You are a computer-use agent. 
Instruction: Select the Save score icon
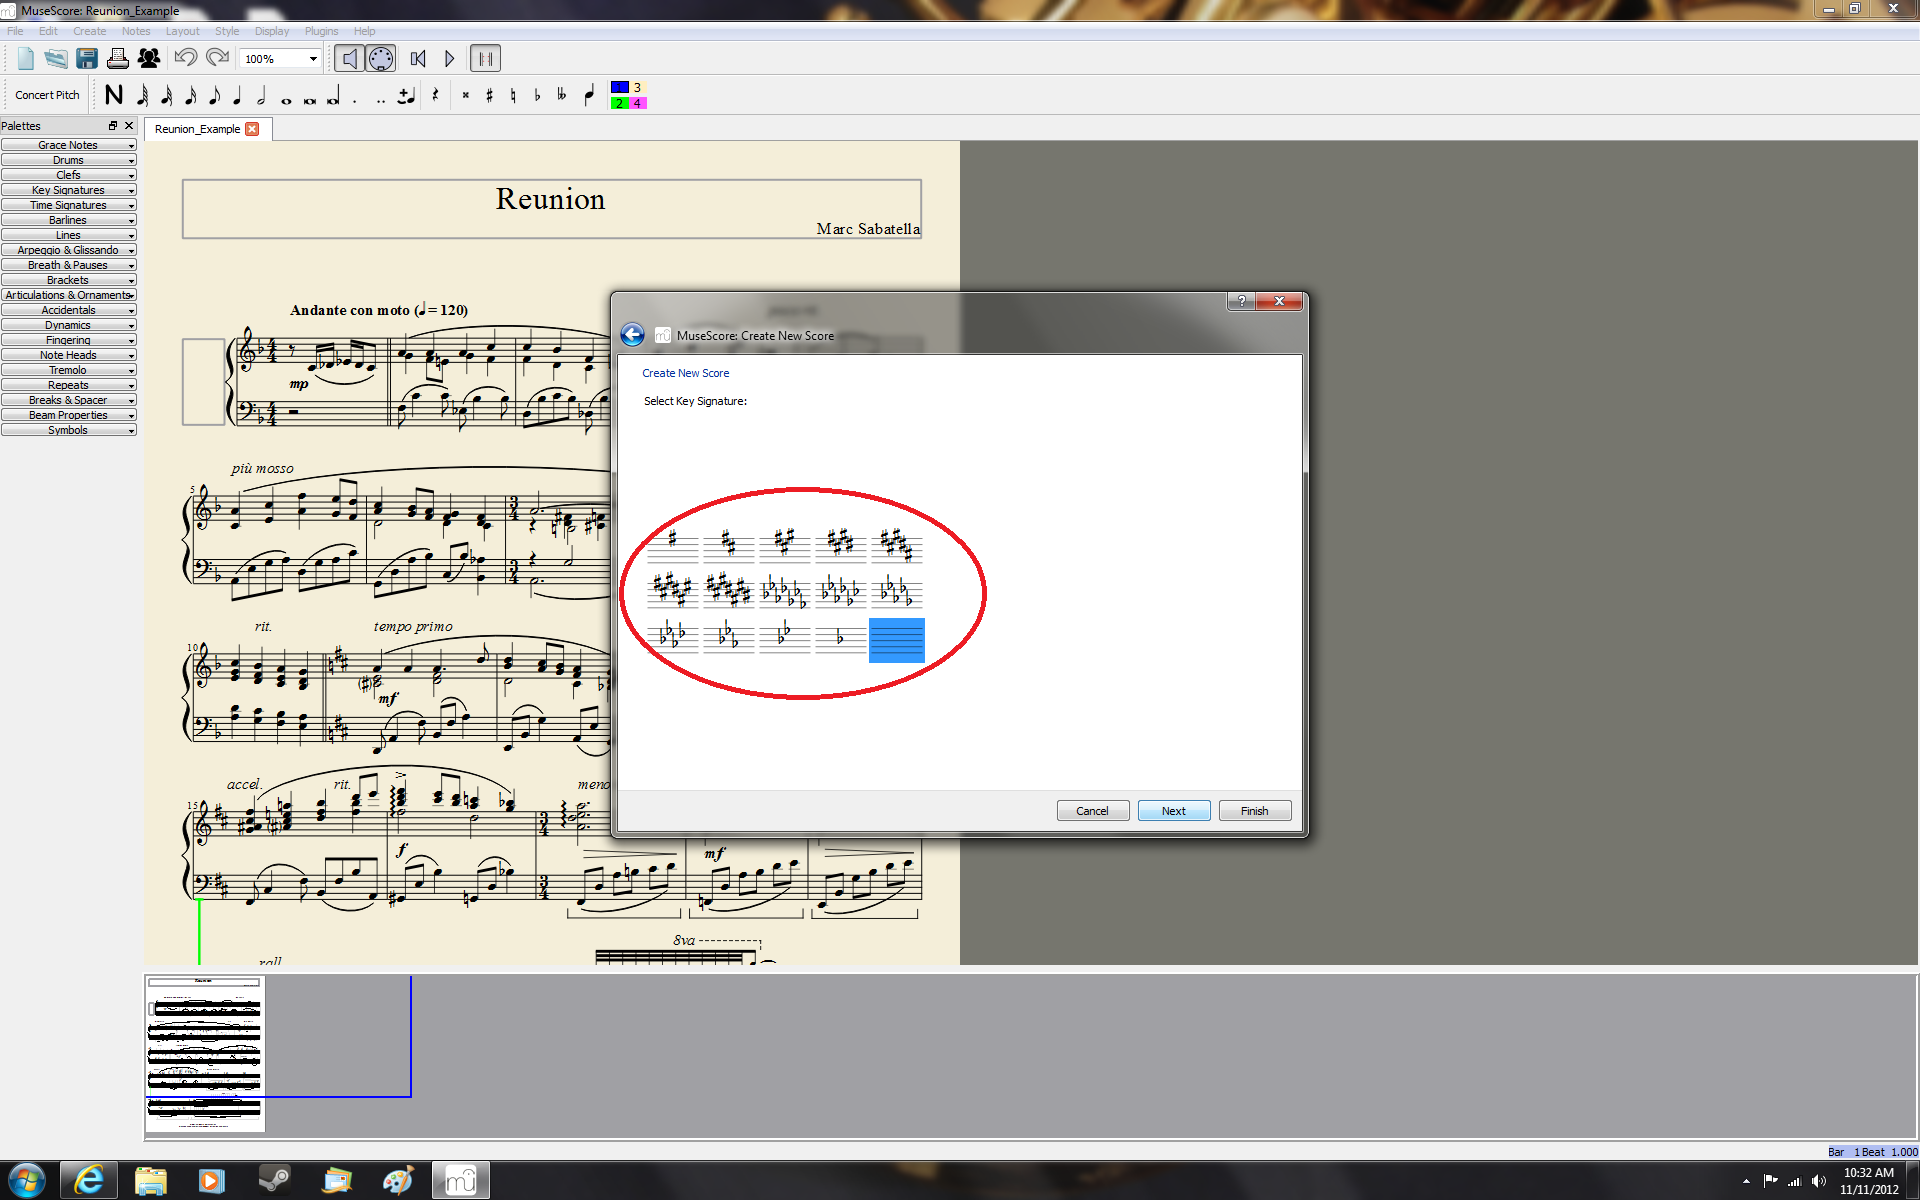pyautogui.click(x=86, y=58)
